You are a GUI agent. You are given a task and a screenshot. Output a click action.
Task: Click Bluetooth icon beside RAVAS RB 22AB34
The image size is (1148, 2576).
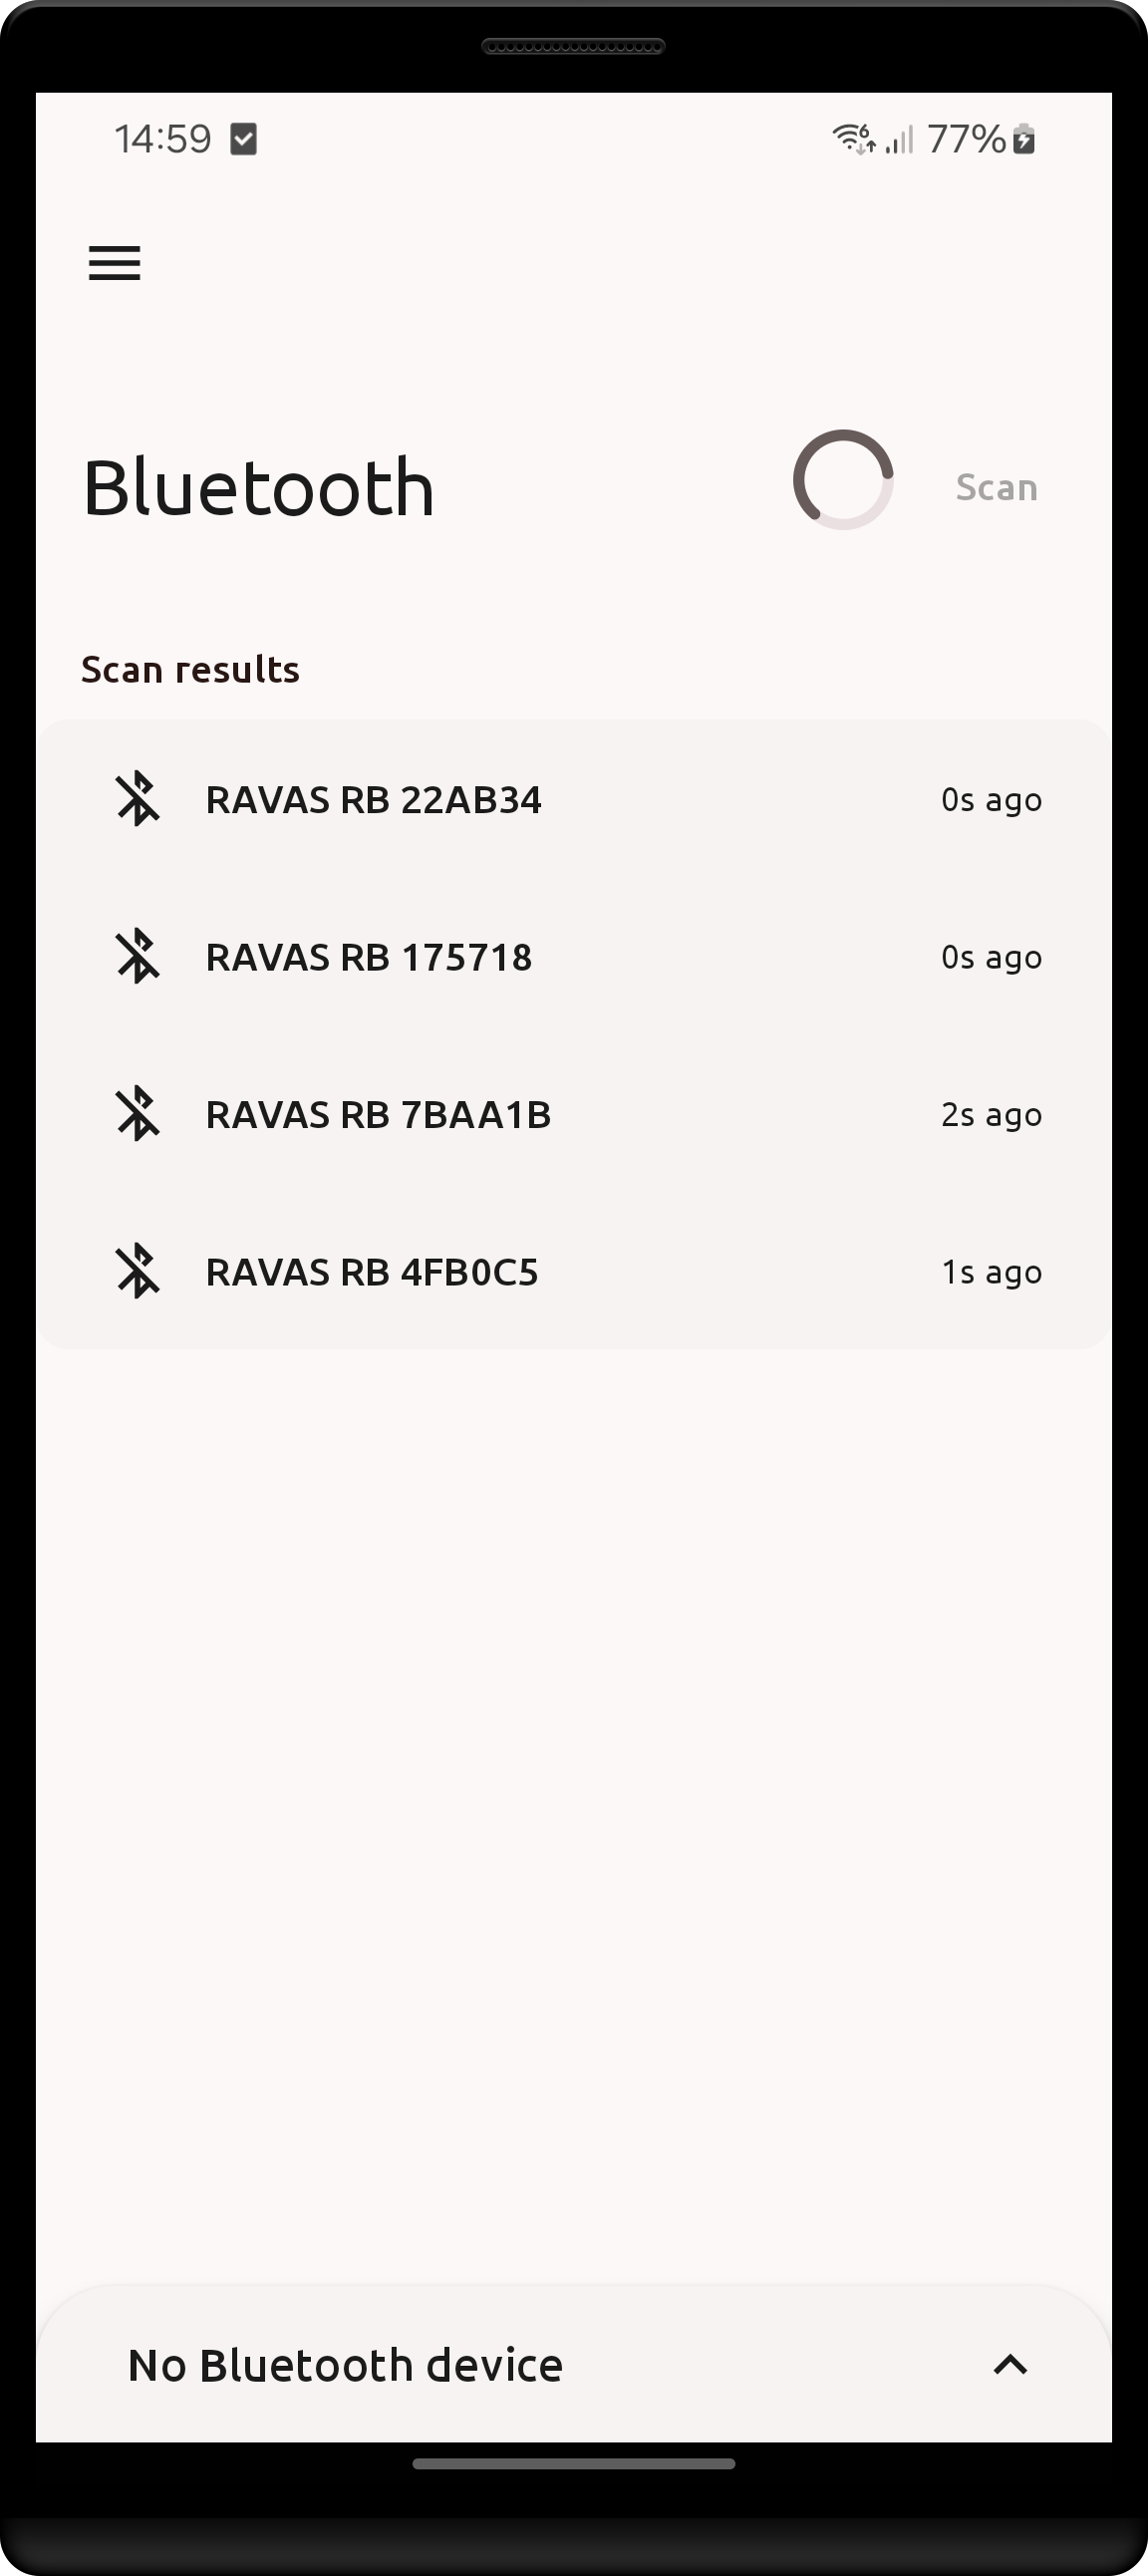[x=138, y=799]
